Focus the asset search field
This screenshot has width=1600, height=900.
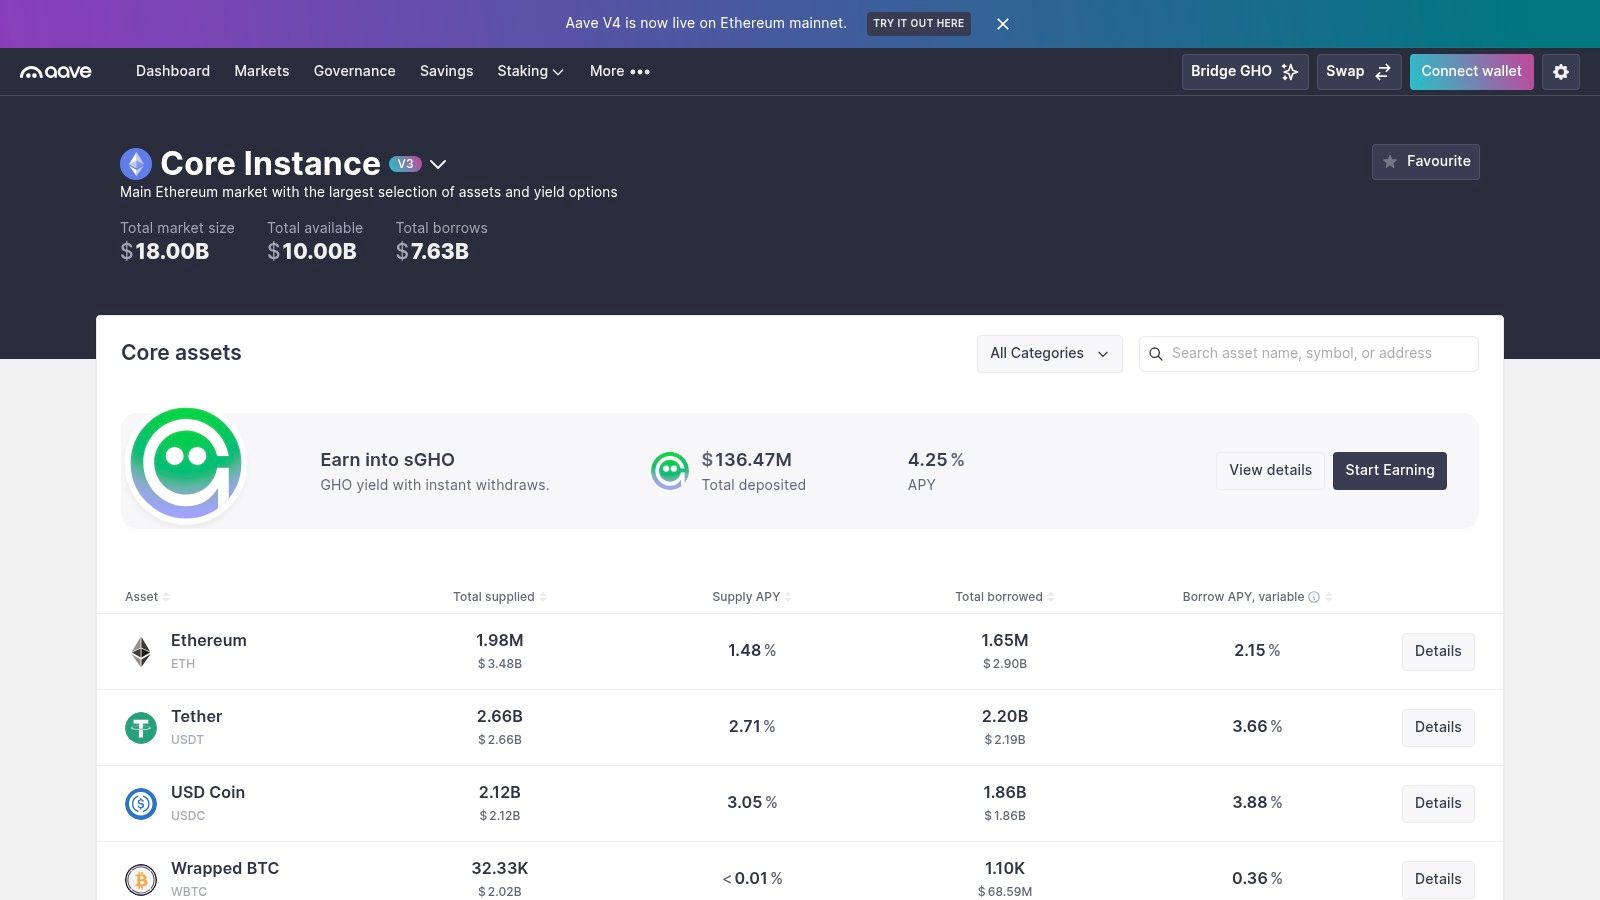coord(1309,354)
